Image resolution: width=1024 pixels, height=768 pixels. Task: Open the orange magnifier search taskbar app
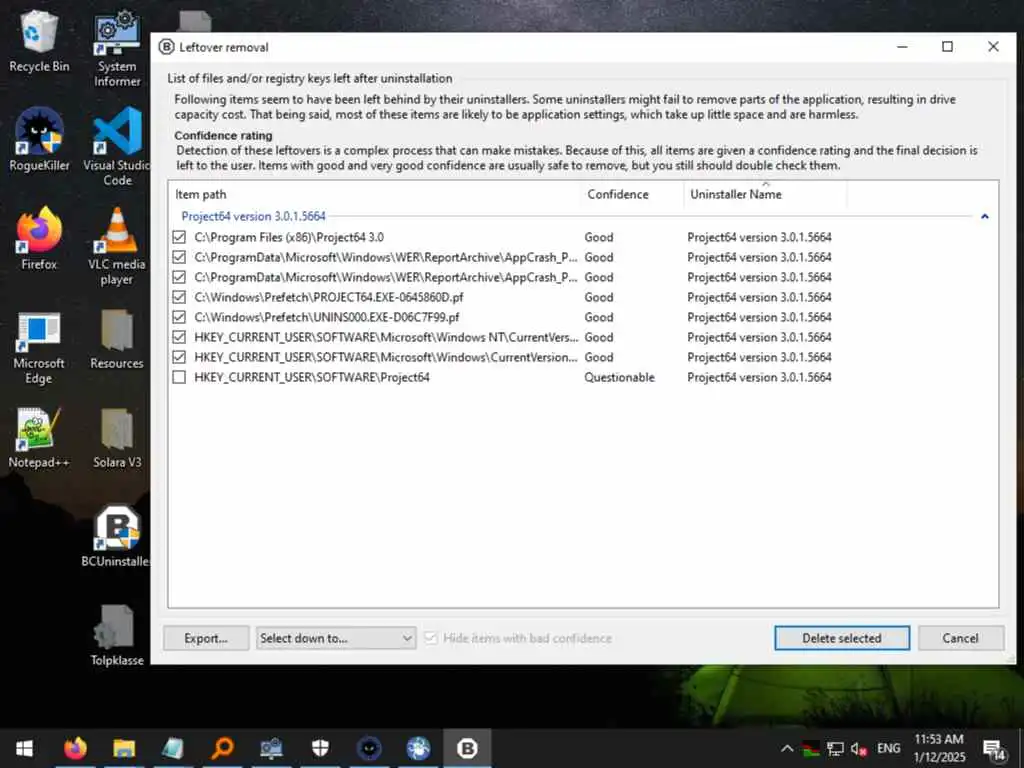[222, 748]
